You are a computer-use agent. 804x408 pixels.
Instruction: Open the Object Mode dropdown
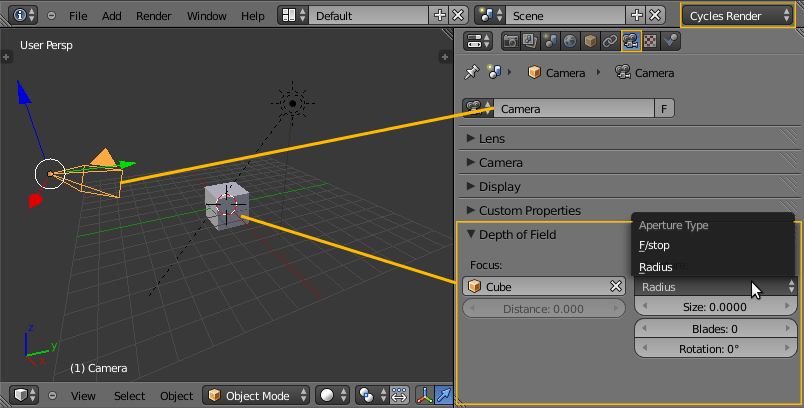tap(256, 395)
